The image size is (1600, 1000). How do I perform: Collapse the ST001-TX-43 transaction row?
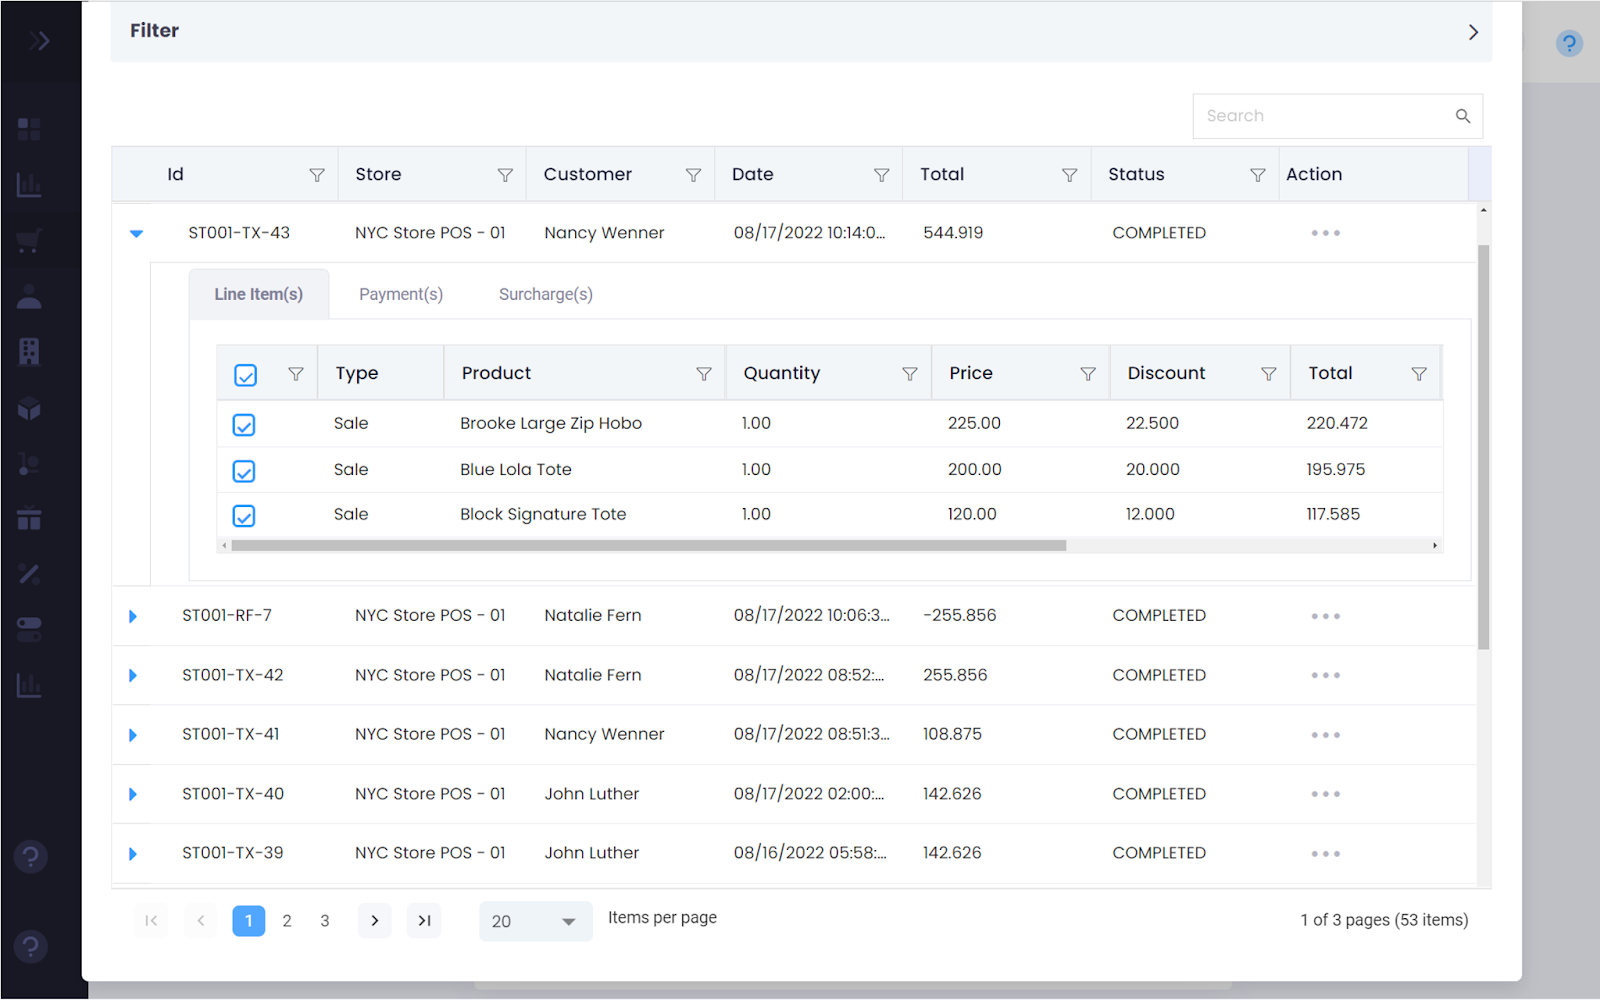coord(136,233)
